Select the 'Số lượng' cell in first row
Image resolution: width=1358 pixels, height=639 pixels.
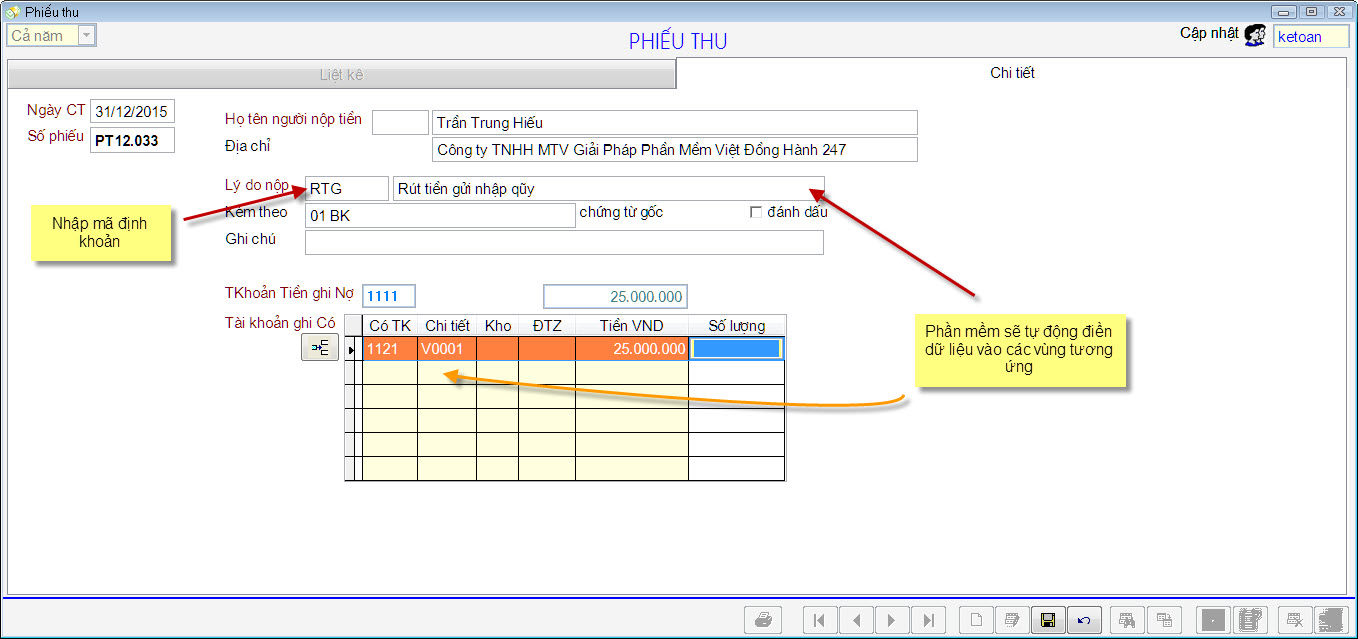[x=736, y=349]
